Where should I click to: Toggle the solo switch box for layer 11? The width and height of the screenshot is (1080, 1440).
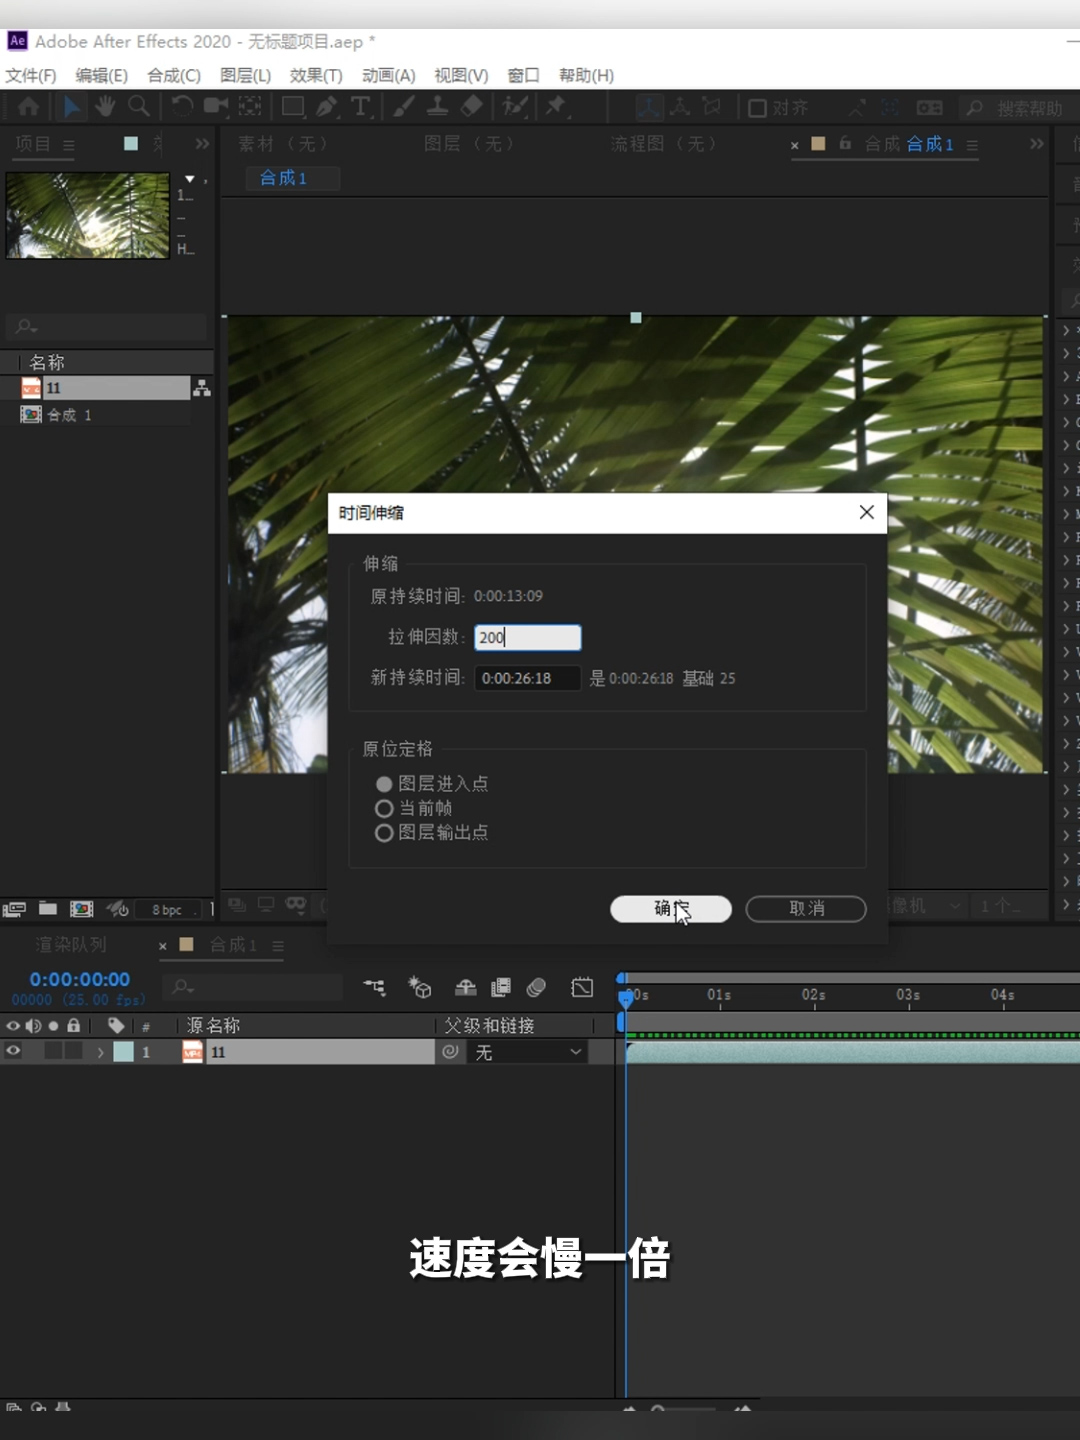(53, 1051)
